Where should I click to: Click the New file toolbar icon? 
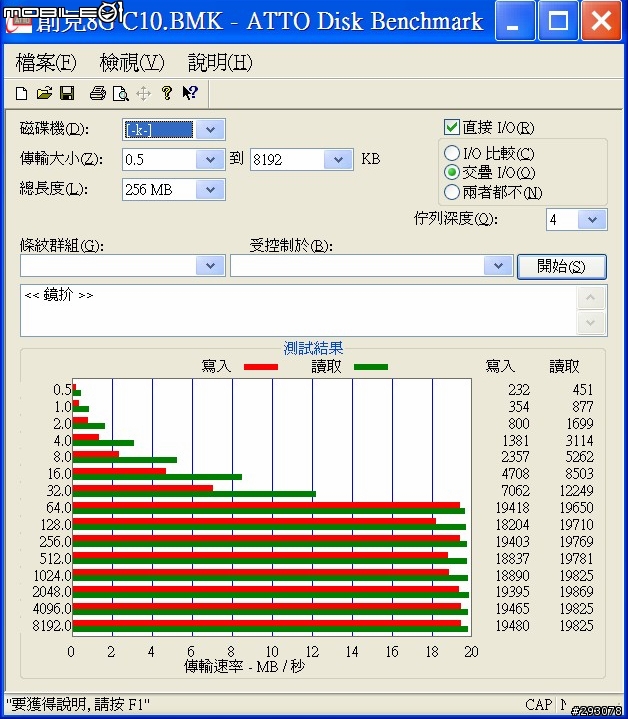point(22,93)
